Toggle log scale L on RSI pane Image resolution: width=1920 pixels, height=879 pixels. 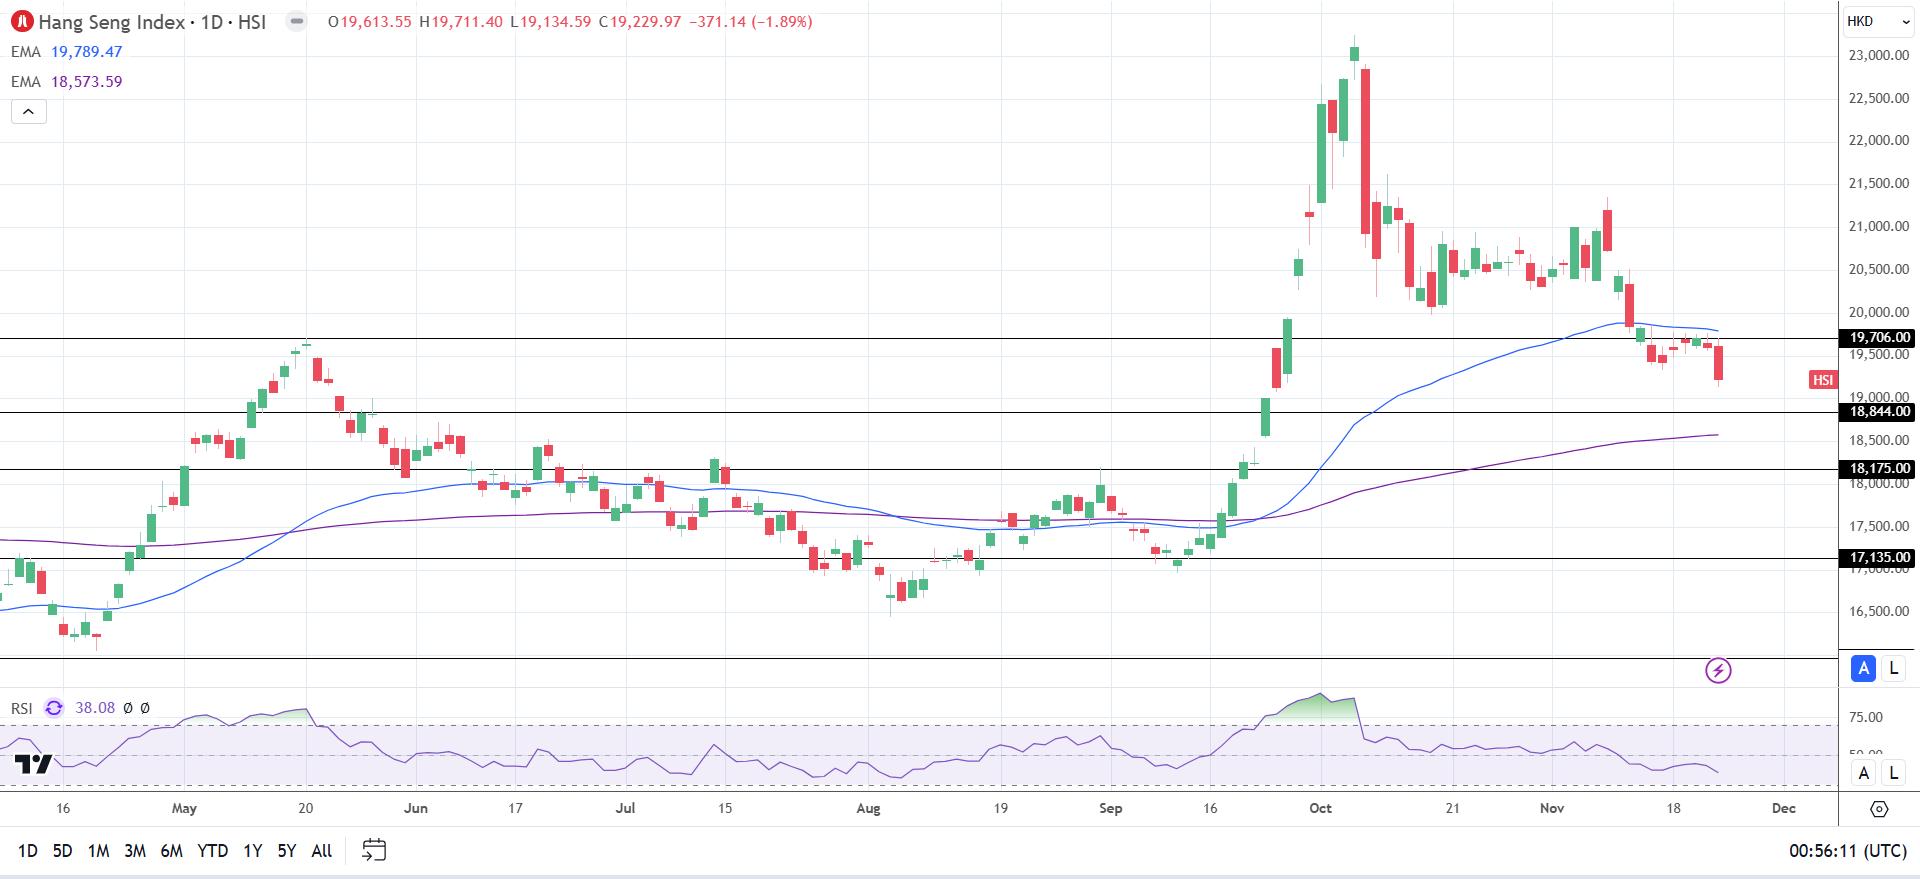click(1894, 772)
